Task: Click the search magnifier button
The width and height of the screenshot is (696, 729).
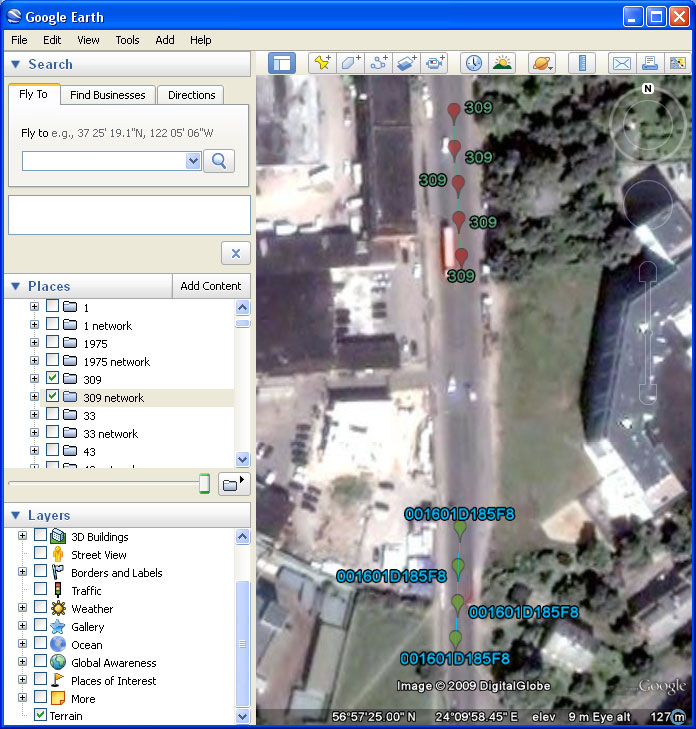Action: point(219,161)
